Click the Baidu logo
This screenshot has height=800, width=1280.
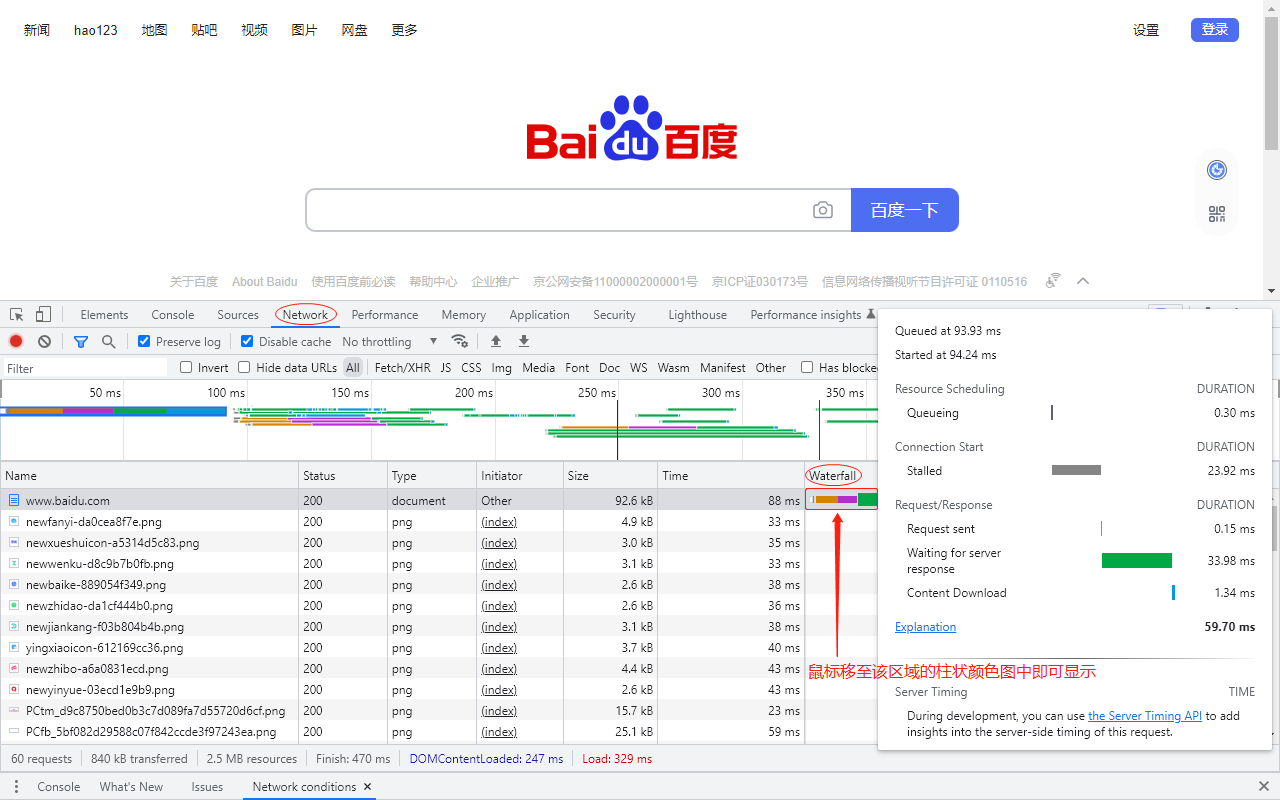632,128
